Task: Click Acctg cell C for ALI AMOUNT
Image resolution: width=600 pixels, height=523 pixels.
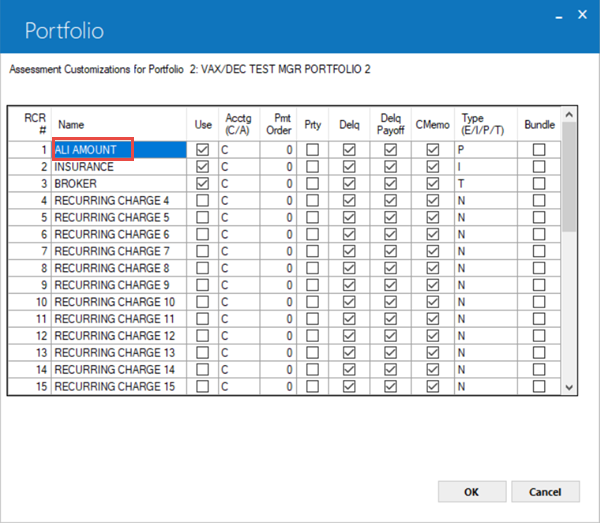Action: (x=239, y=150)
